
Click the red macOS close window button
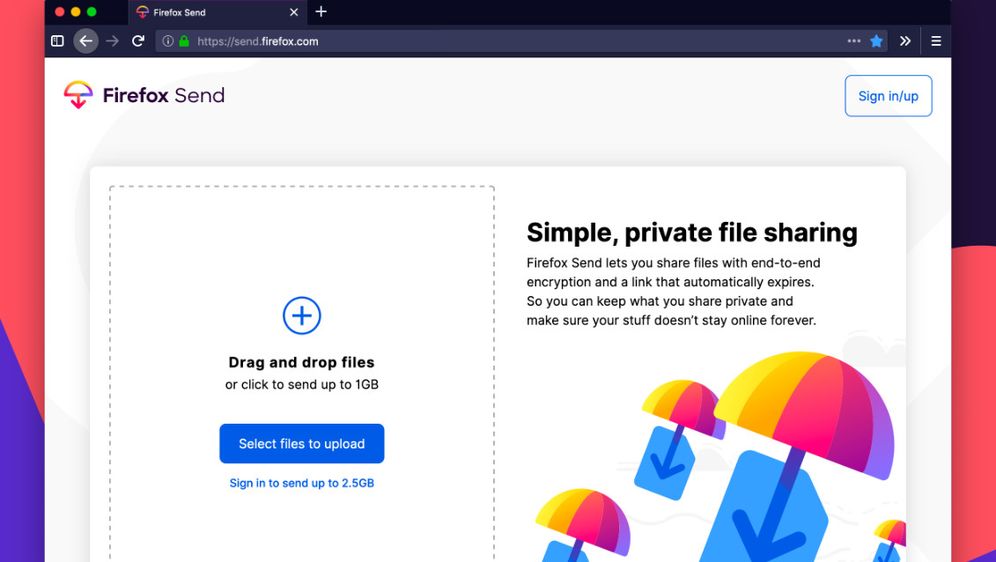click(59, 11)
